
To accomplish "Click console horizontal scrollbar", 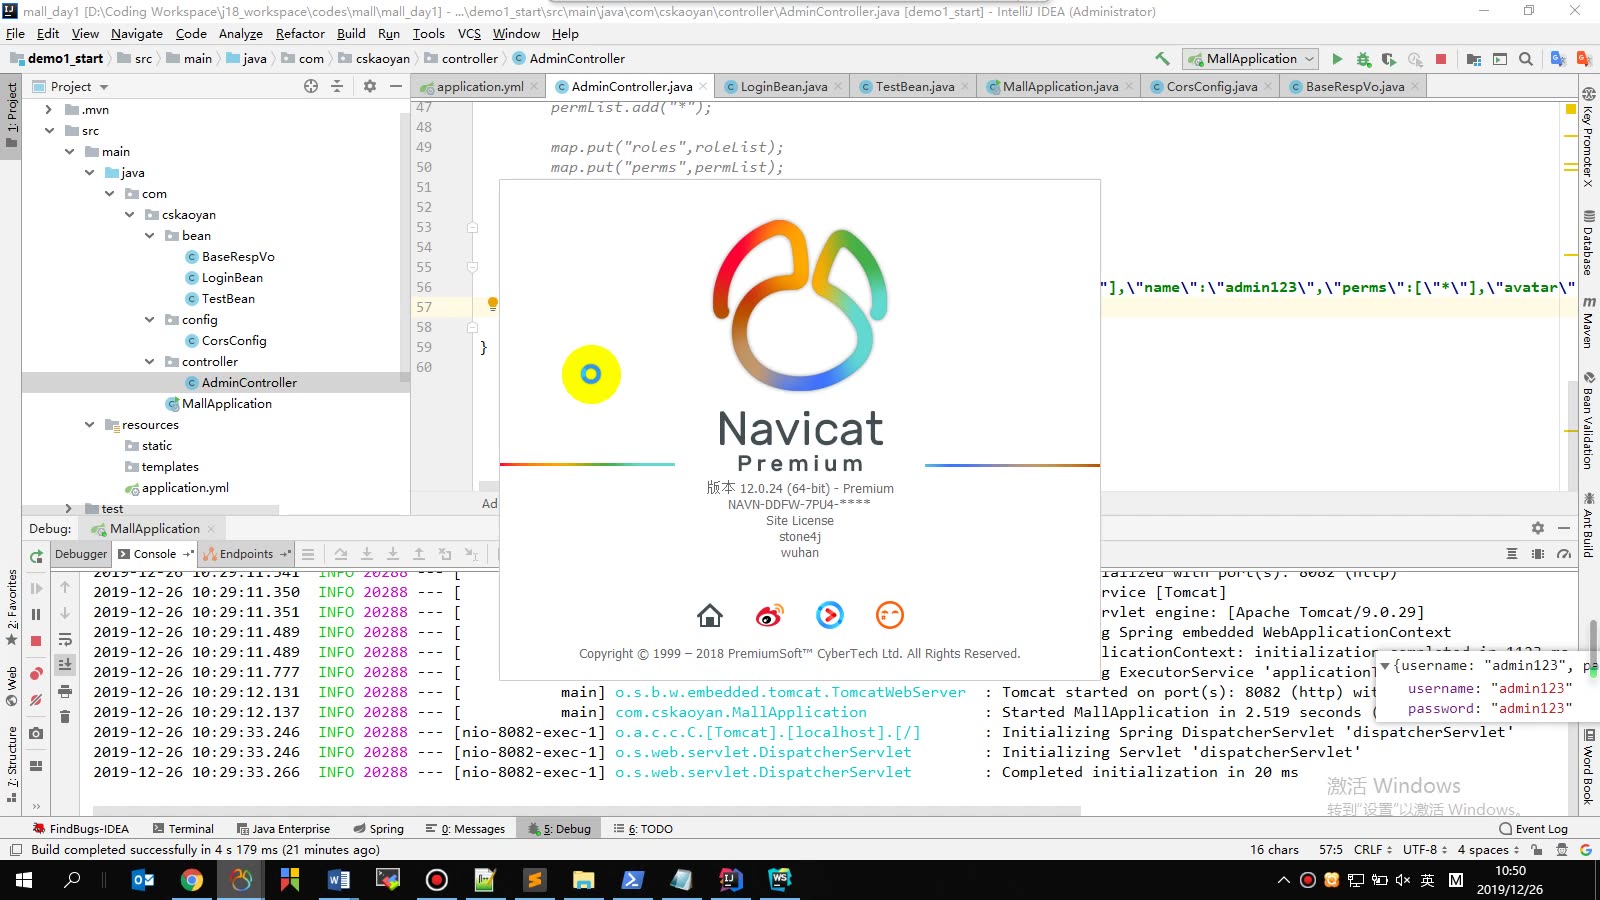I will pyautogui.click(x=586, y=810).
